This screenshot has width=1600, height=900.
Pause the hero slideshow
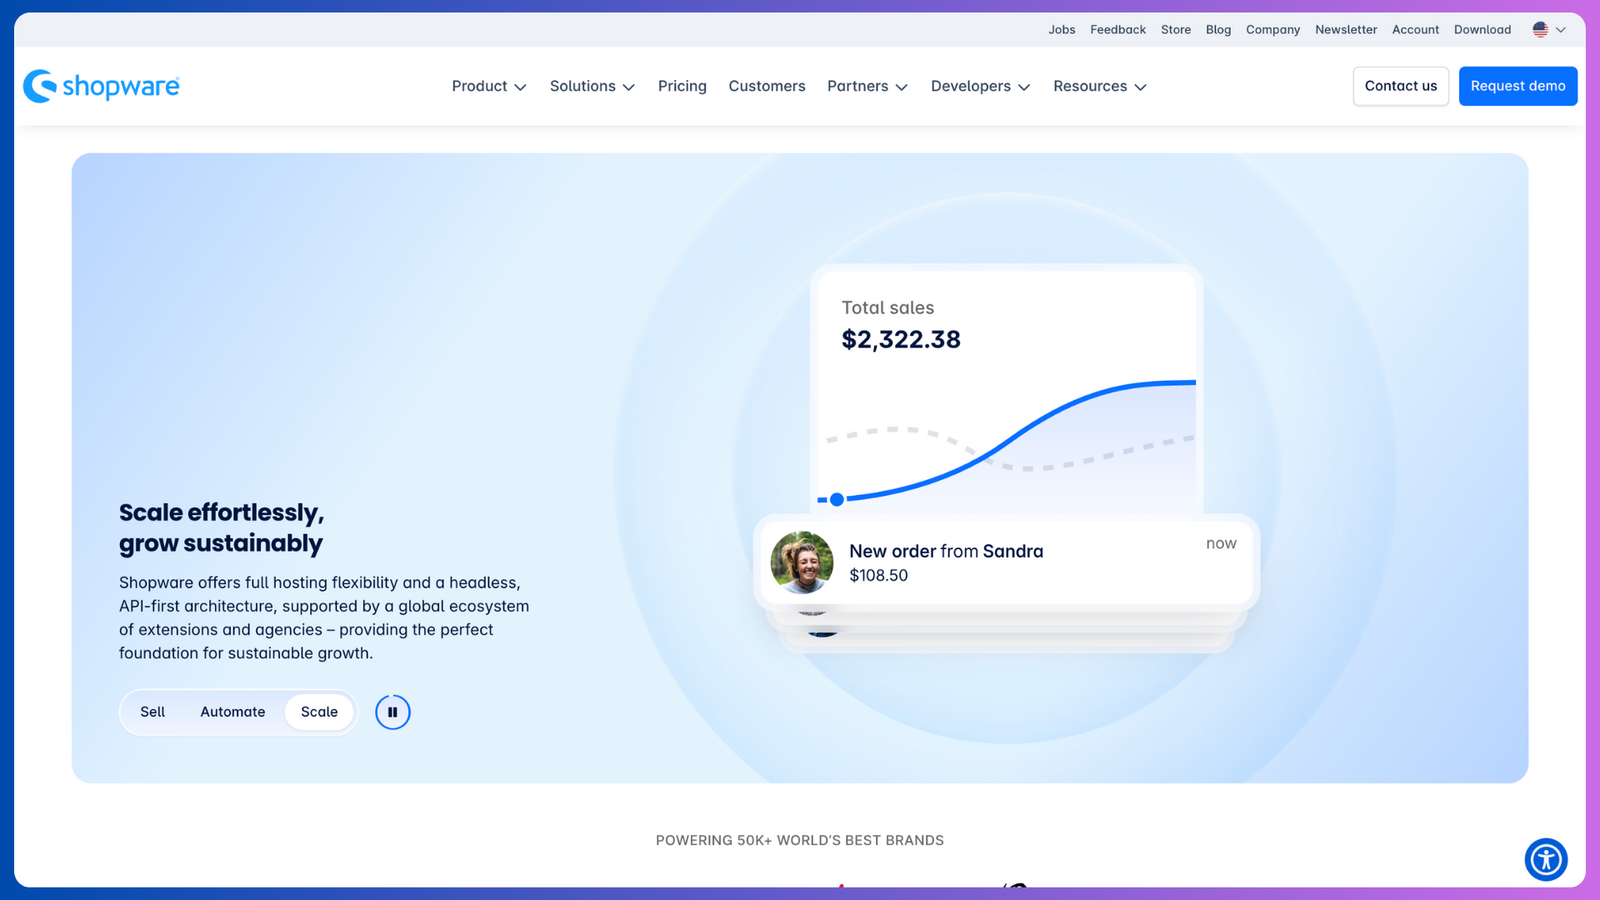tap(393, 712)
